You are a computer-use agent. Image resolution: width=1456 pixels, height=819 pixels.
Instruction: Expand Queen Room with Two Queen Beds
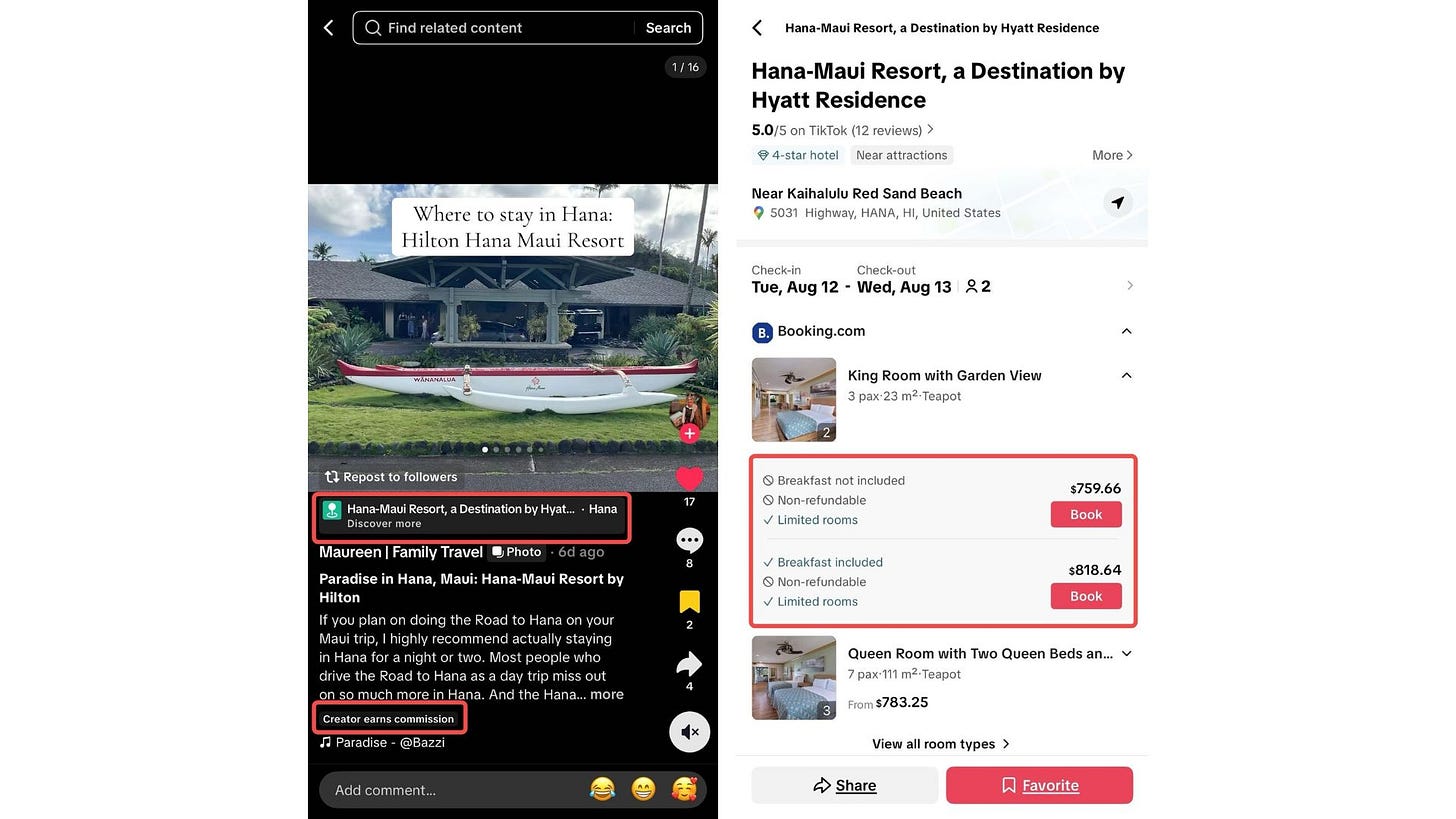pos(1127,653)
